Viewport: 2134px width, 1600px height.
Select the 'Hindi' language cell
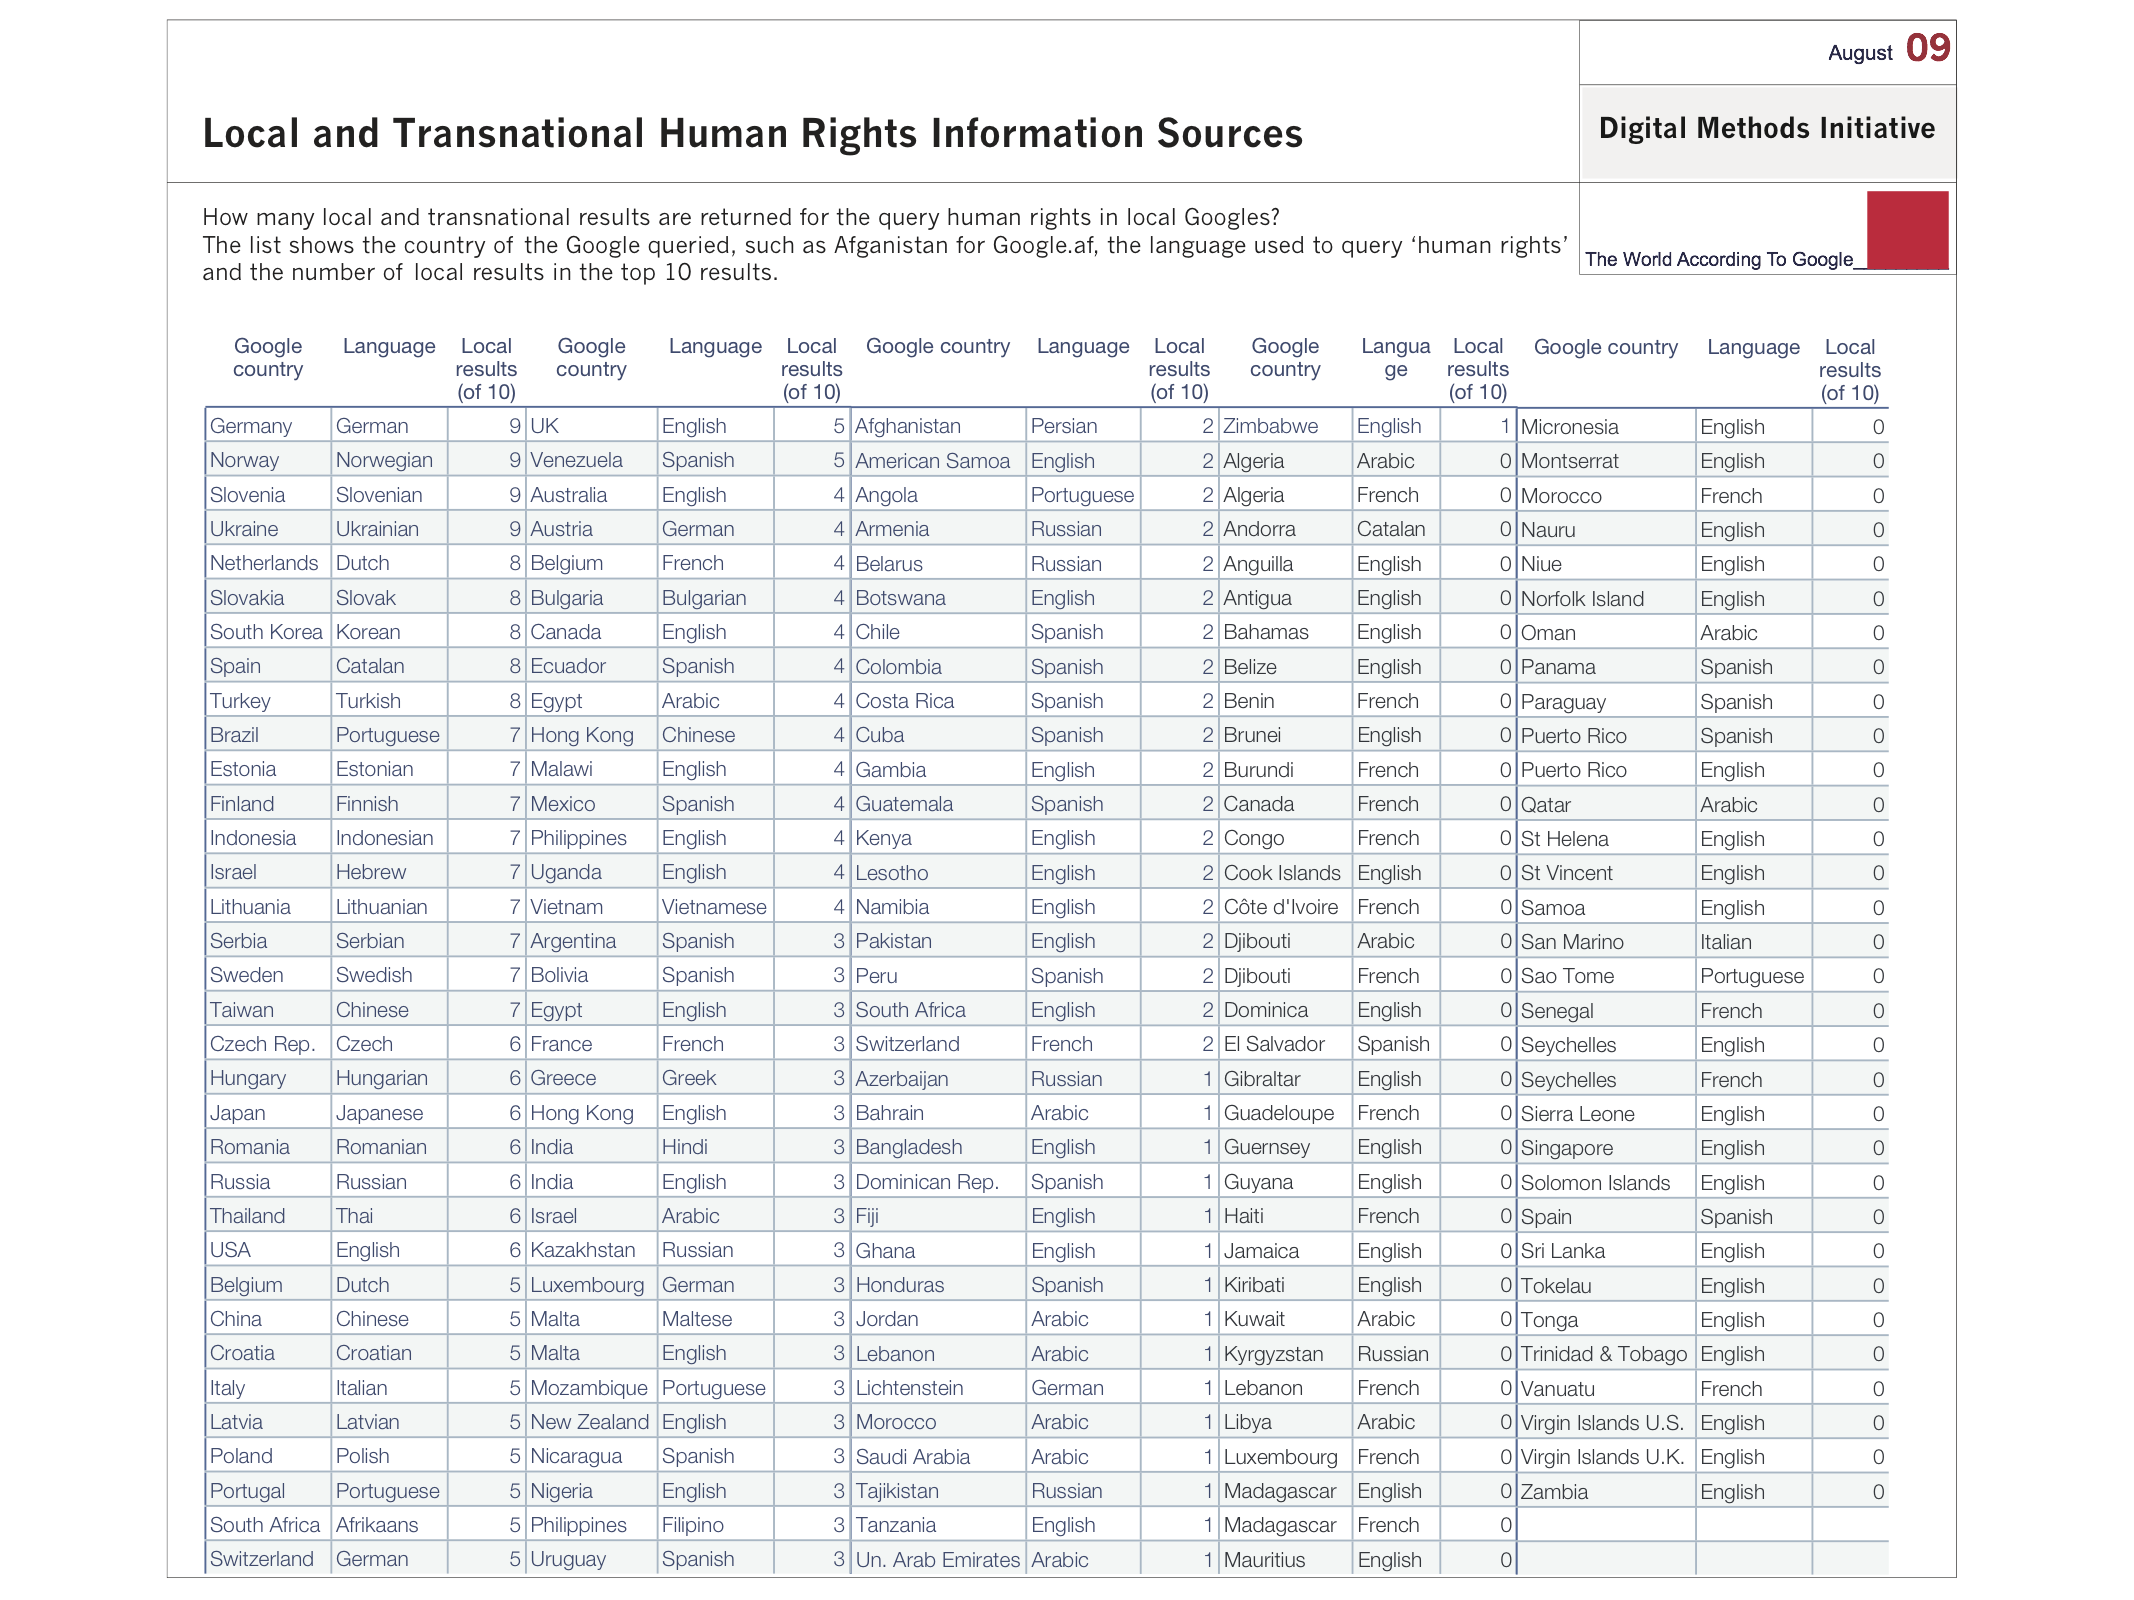[715, 1147]
